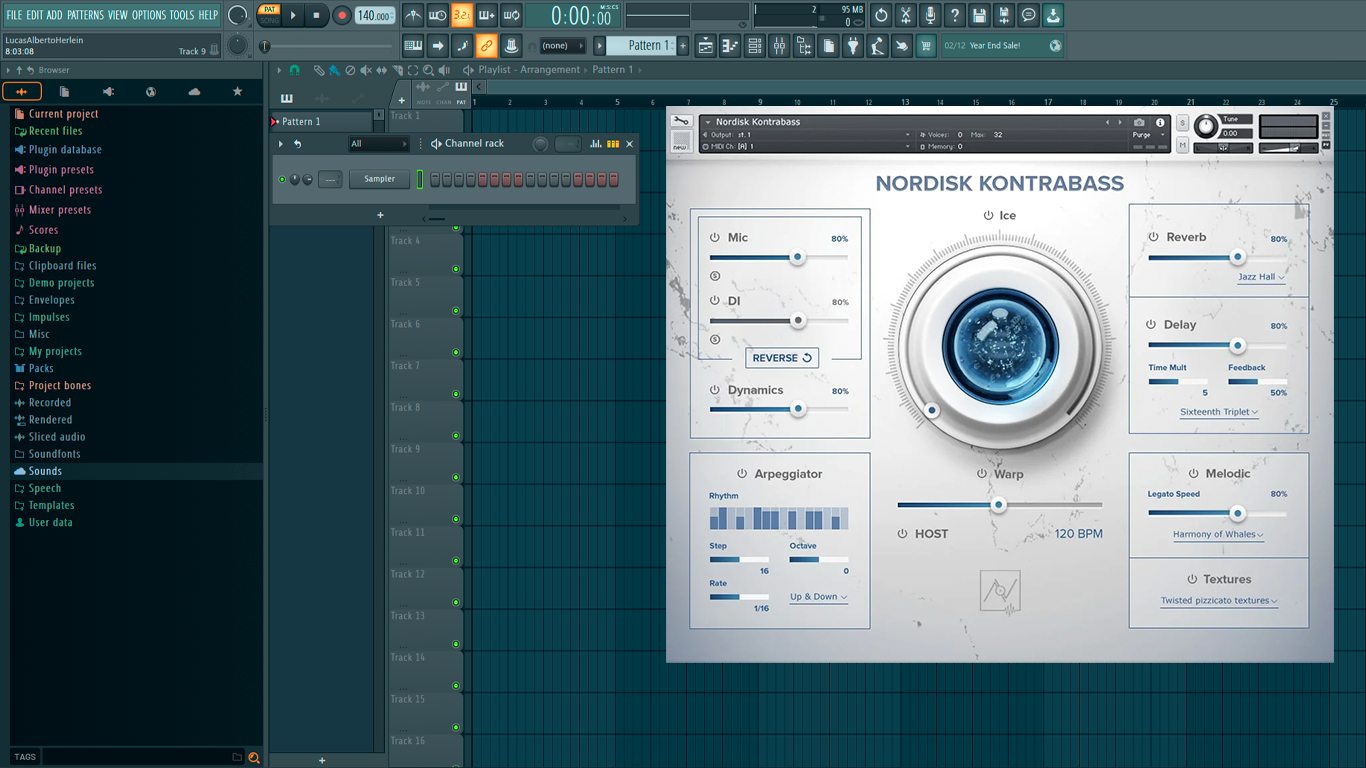
Task: Toggle the Delay power switch
Action: (1152, 325)
